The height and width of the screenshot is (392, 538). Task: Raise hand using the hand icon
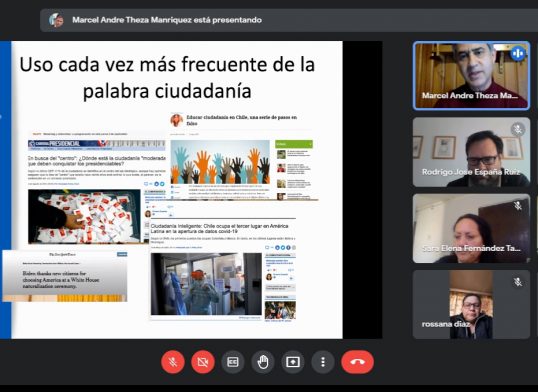pyautogui.click(x=263, y=362)
